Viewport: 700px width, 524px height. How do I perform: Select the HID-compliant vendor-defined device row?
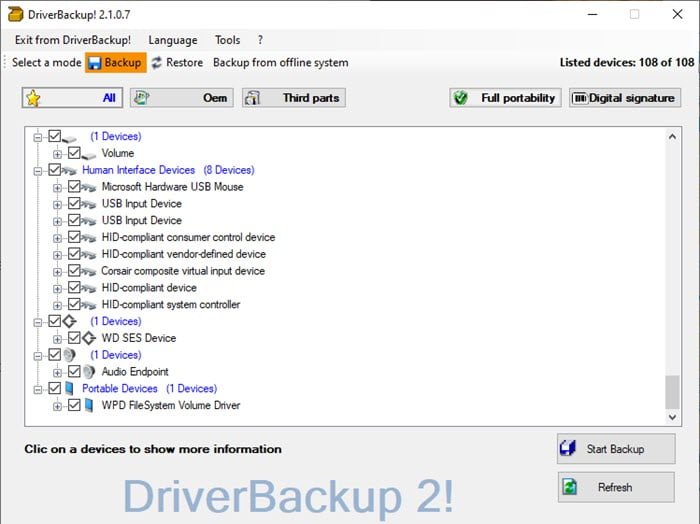coord(183,254)
